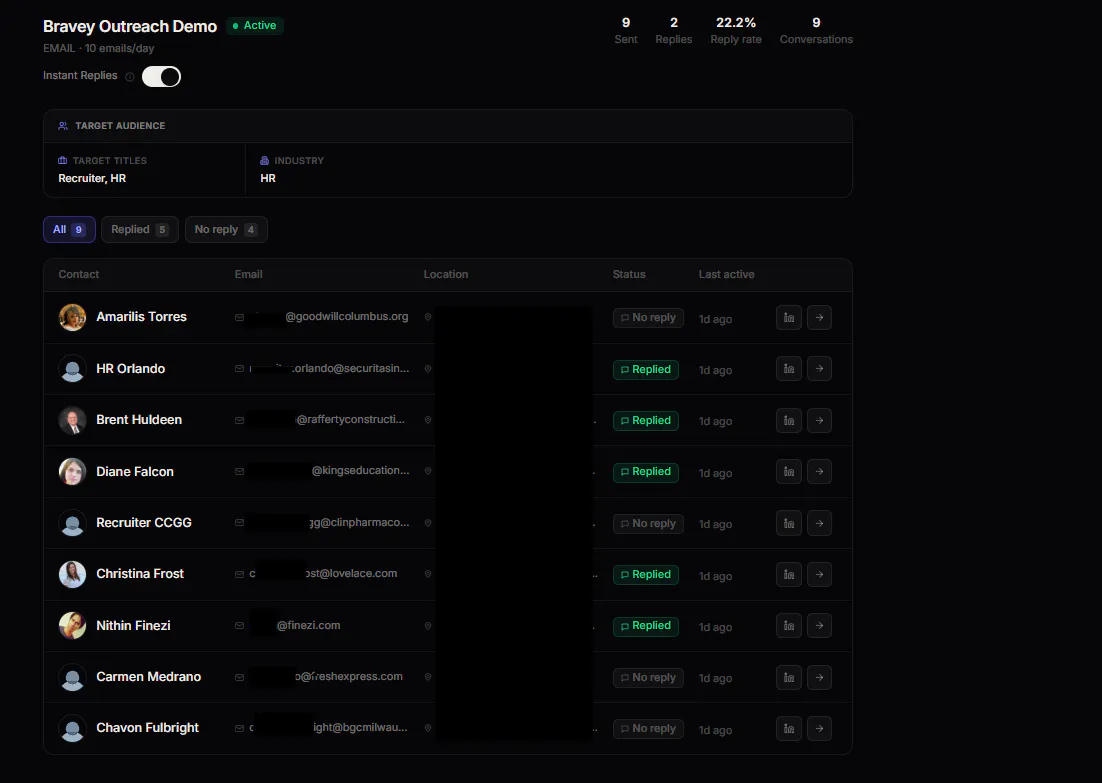The width and height of the screenshot is (1102, 783).
Task: Open LinkedIn icon for Nithin Finezi
Action: coord(789,626)
